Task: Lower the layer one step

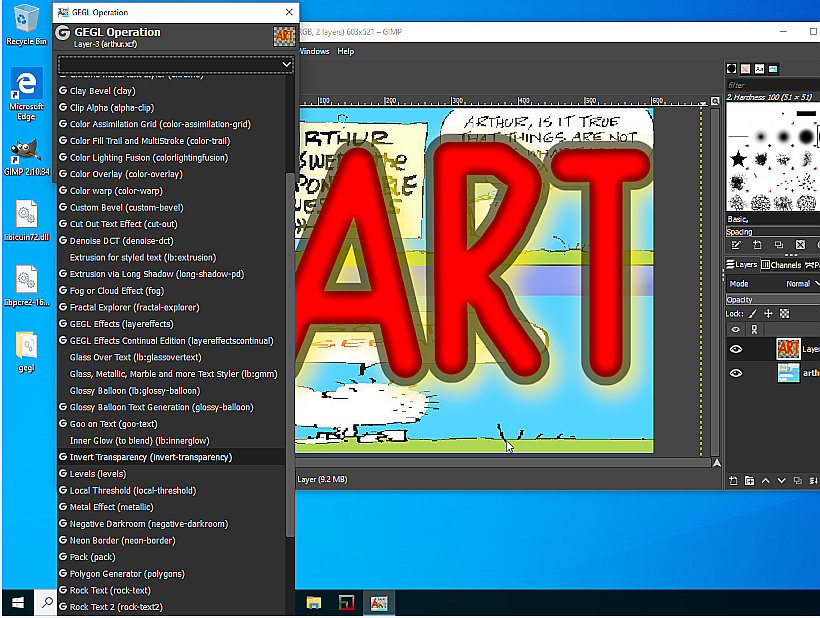Action: click(781, 480)
